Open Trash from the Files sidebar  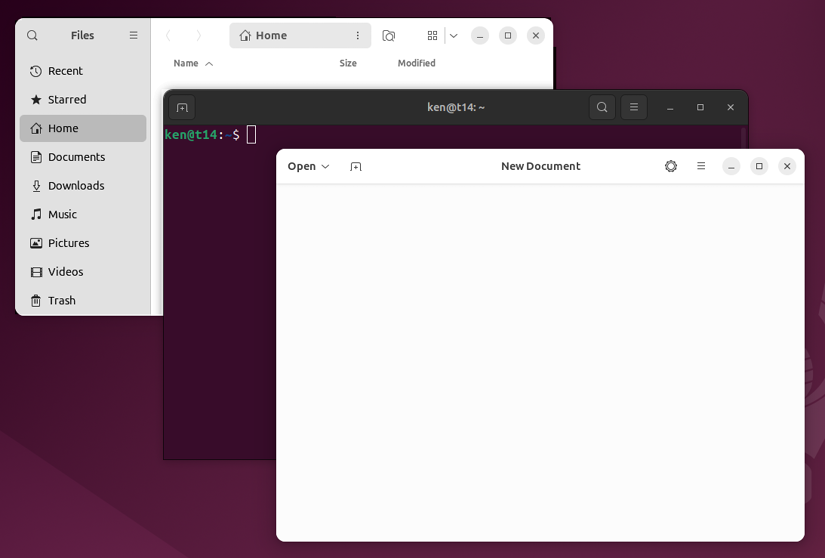(61, 300)
